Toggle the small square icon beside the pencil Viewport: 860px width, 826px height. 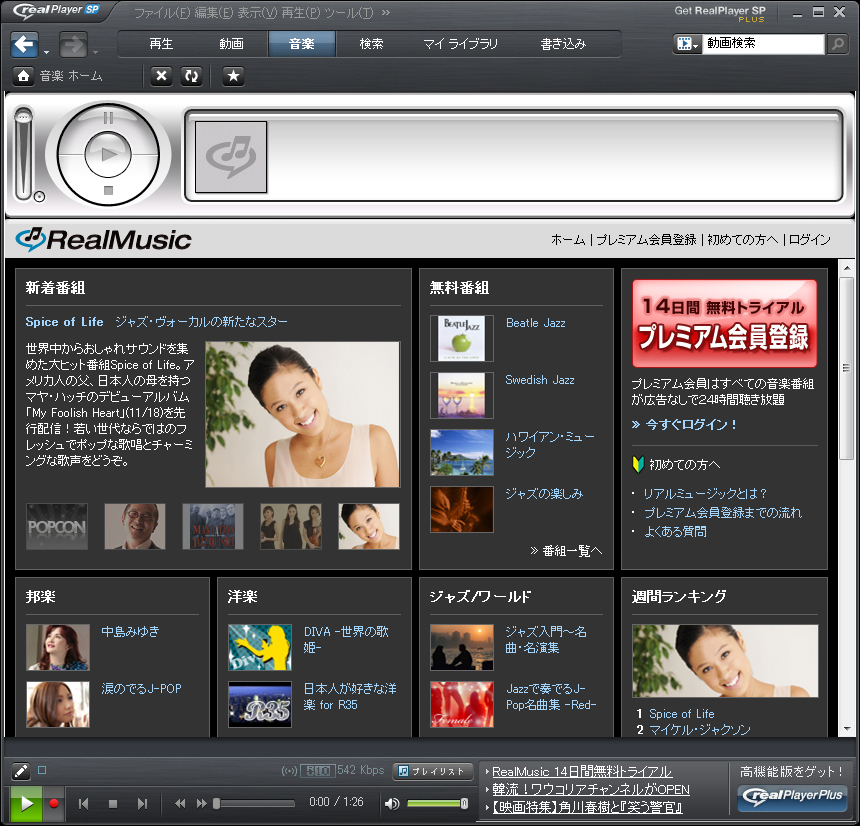pyautogui.click(x=42, y=770)
